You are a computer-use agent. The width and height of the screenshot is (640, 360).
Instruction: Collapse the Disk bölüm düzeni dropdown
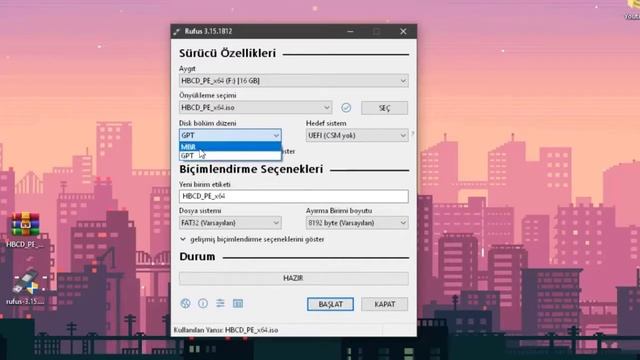click(230, 135)
